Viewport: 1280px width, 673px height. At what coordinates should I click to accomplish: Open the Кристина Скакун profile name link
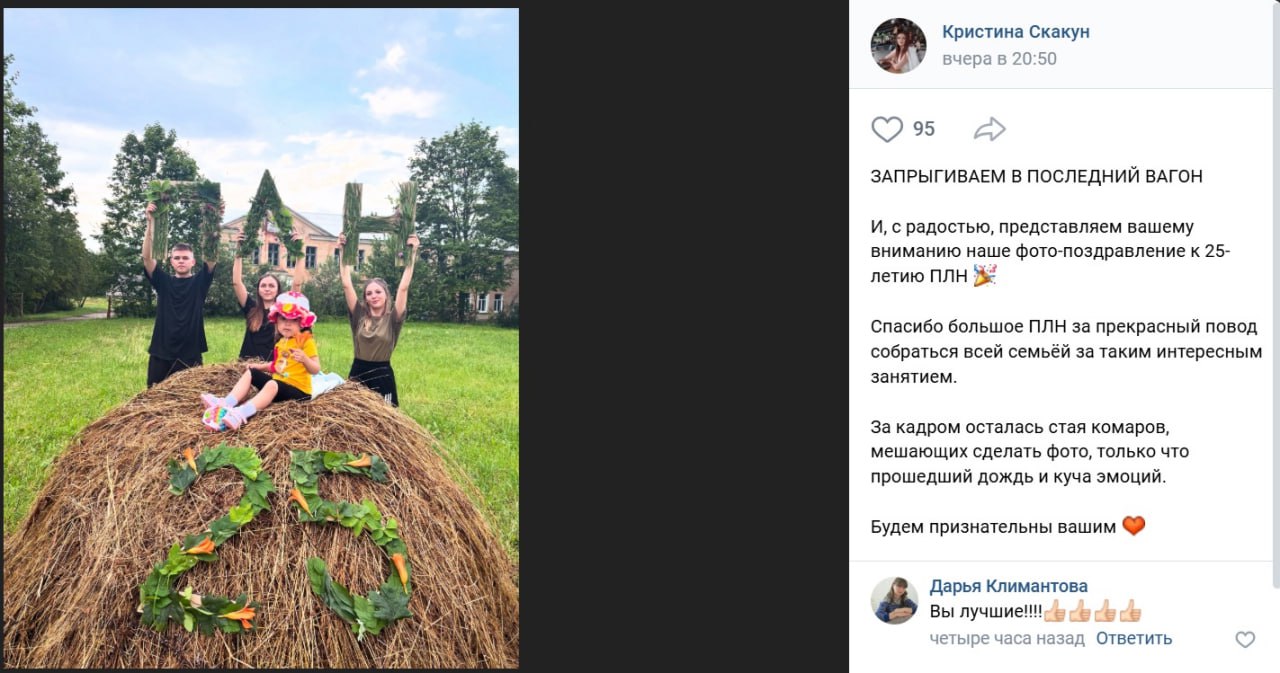coord(1016,32)
